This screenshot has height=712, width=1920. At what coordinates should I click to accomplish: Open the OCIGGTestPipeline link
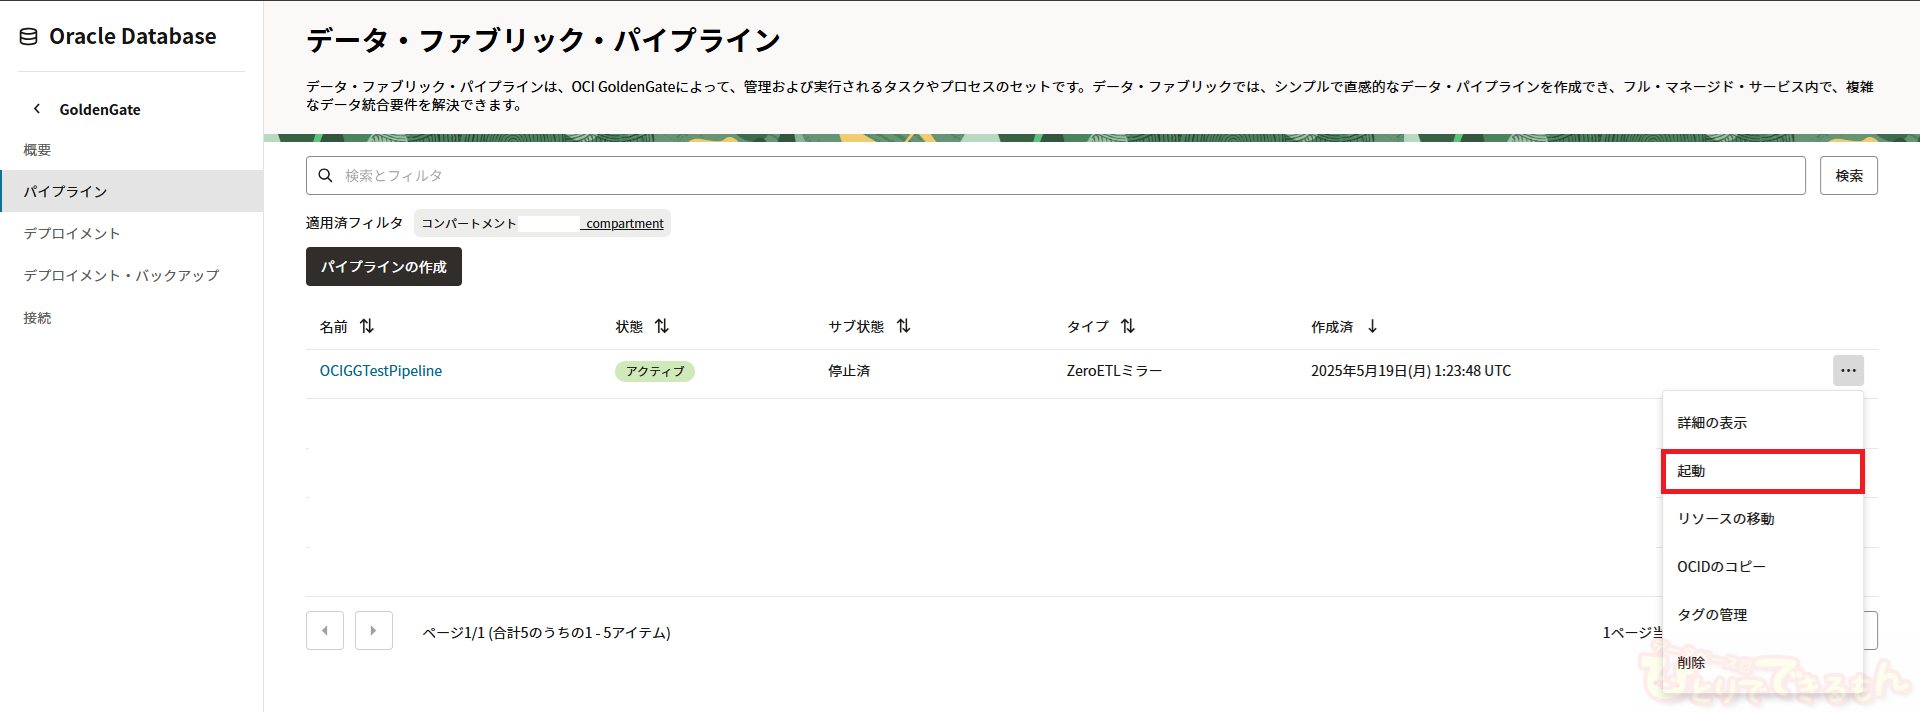tap(381, 371)
